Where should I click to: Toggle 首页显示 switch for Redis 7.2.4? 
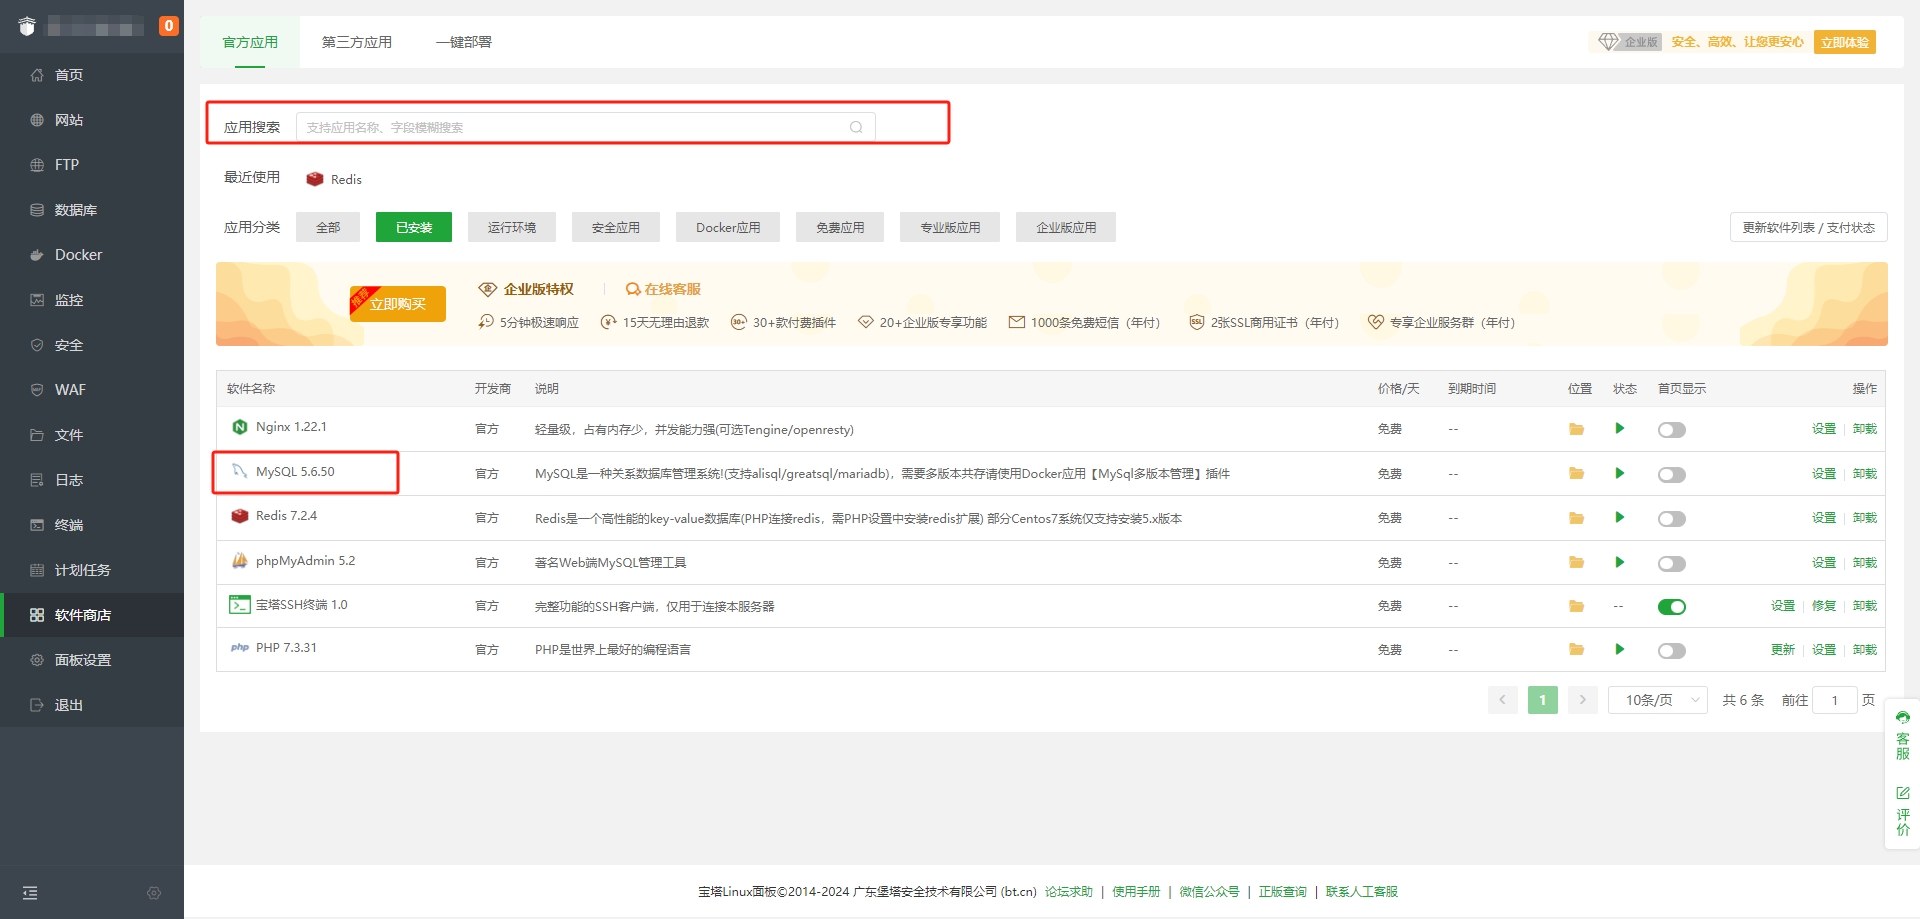point(1672,519)
